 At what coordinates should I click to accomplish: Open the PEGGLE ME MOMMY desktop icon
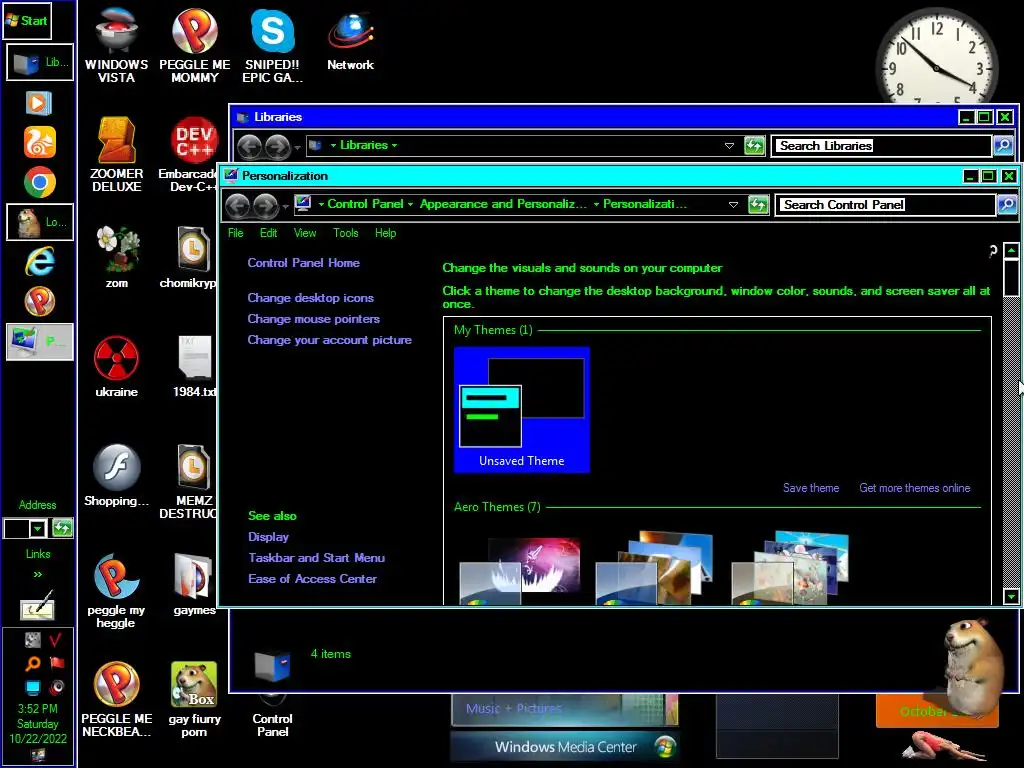coord(195,46)
